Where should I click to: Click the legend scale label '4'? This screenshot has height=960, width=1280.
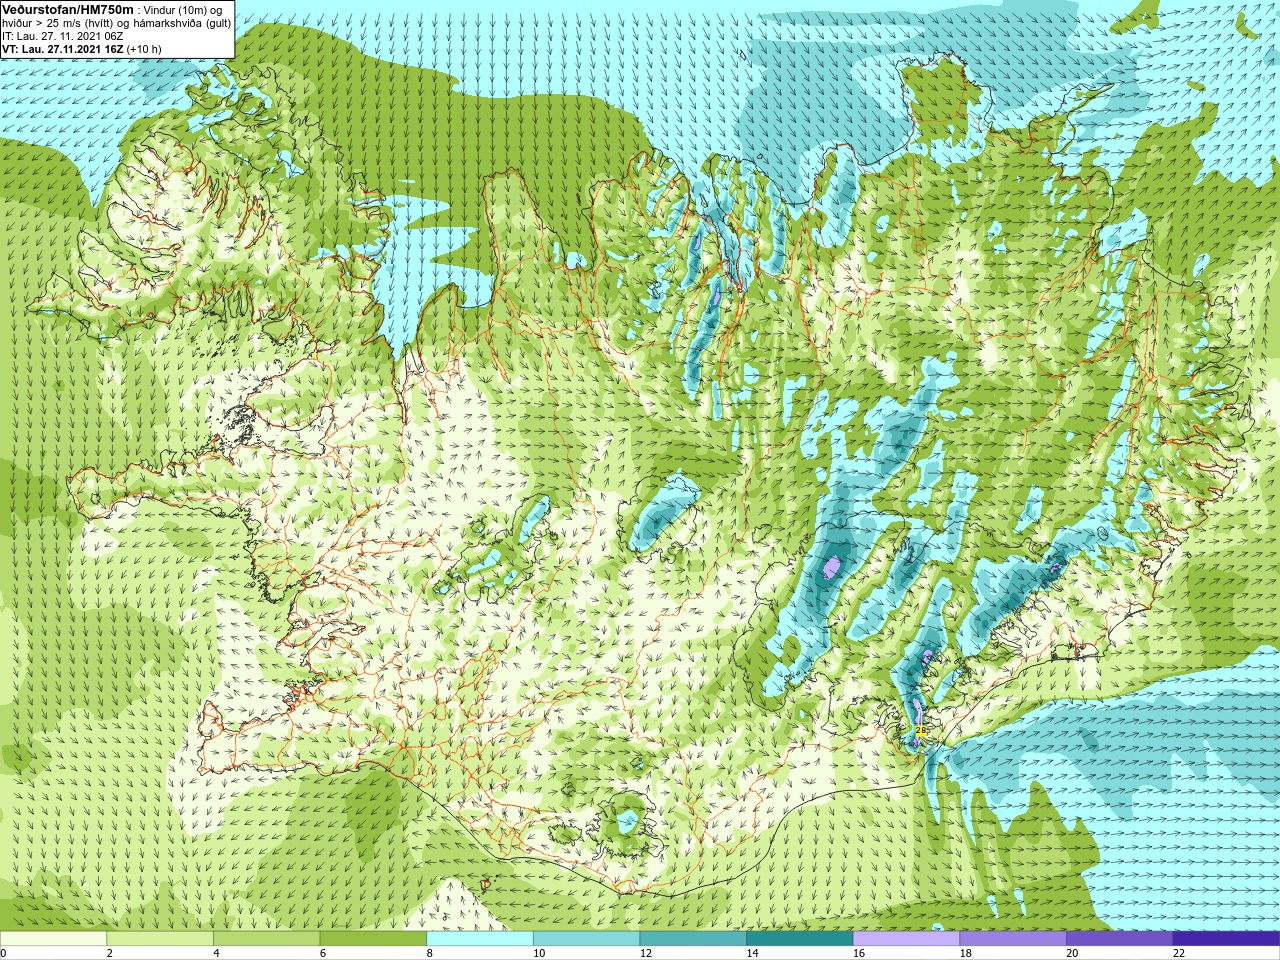pos(216,953)
